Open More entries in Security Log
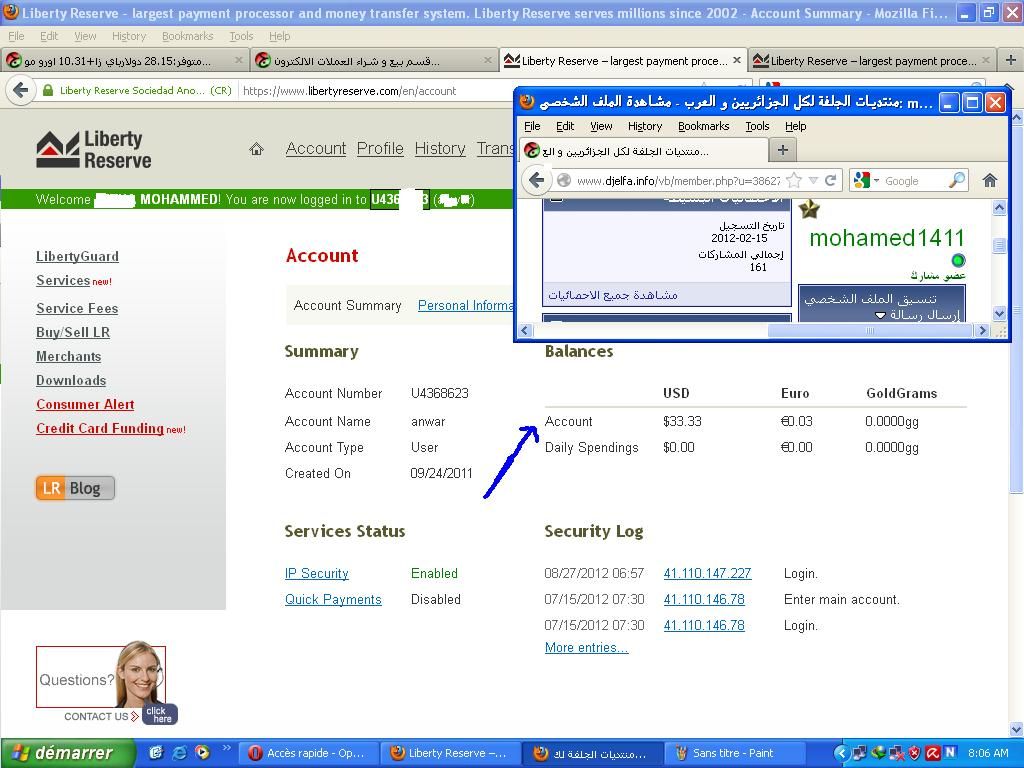 click(586, 647)
